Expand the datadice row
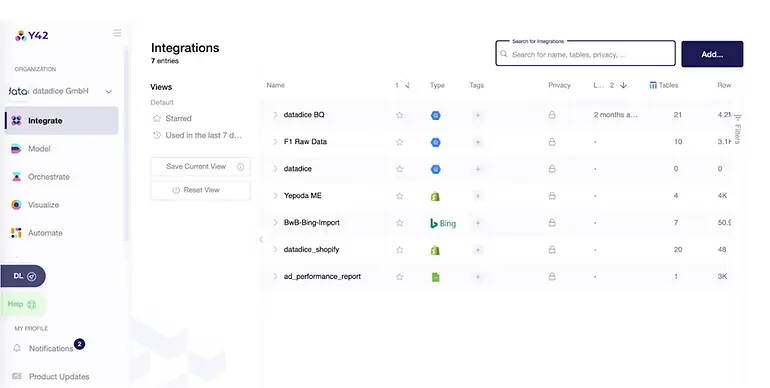This screenshot has width=770, height=388. pos(275,168)
